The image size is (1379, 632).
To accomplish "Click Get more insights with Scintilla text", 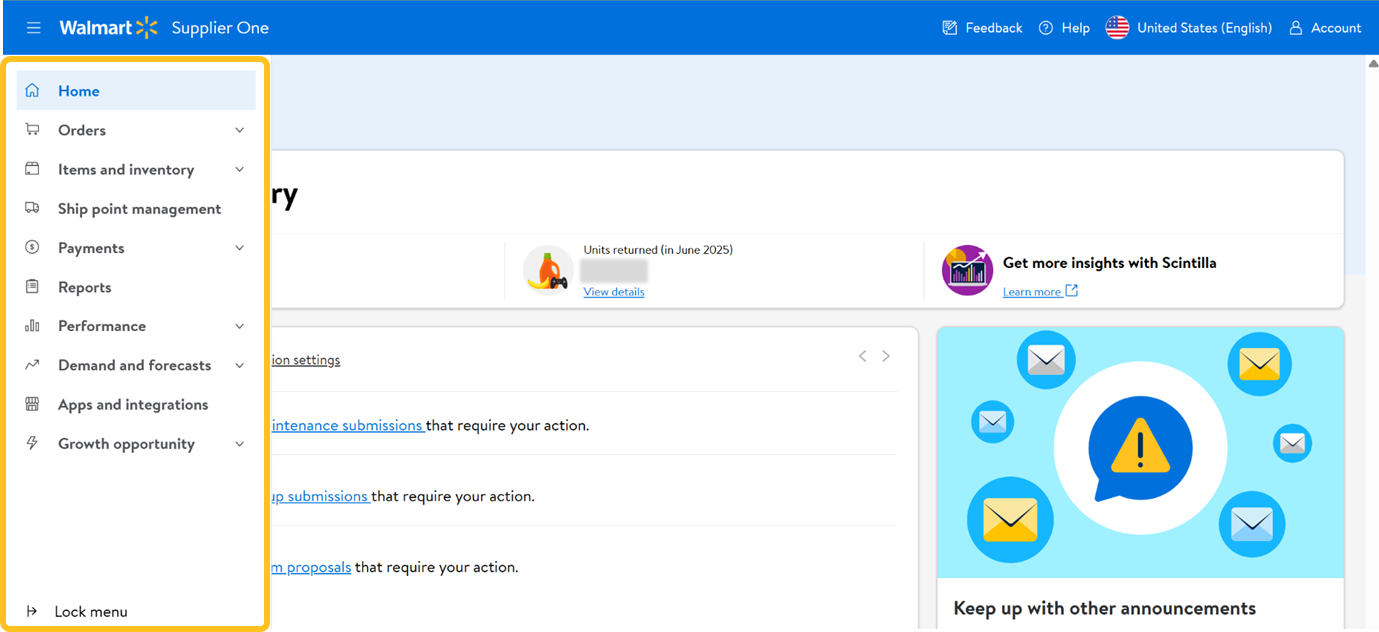I will coord(1110,263).
